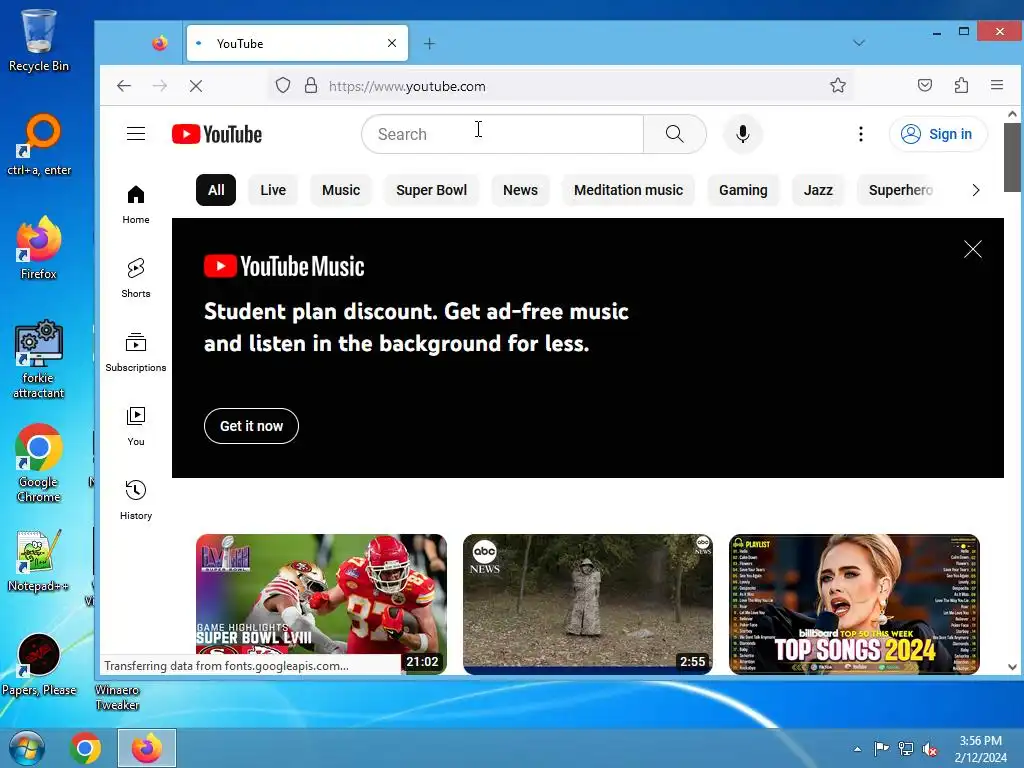Open the Firefox View pinned tab
Screen dimensions: 1024x768
click(x=160, y=44)
